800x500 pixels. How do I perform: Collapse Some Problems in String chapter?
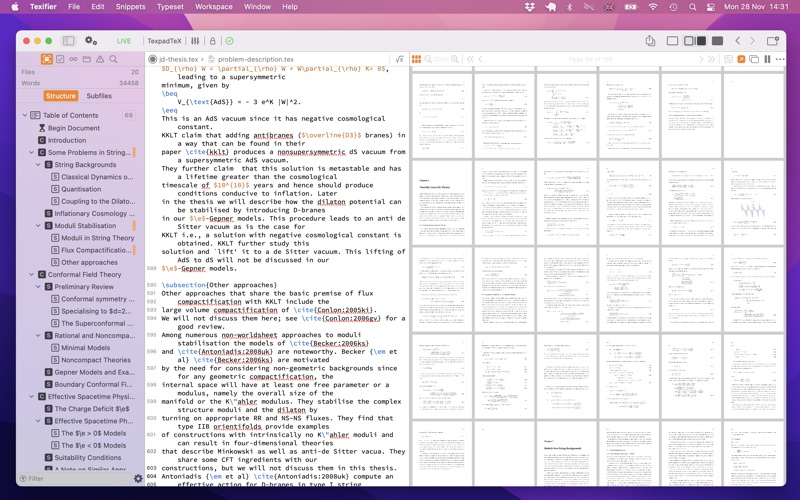point(32,153)
